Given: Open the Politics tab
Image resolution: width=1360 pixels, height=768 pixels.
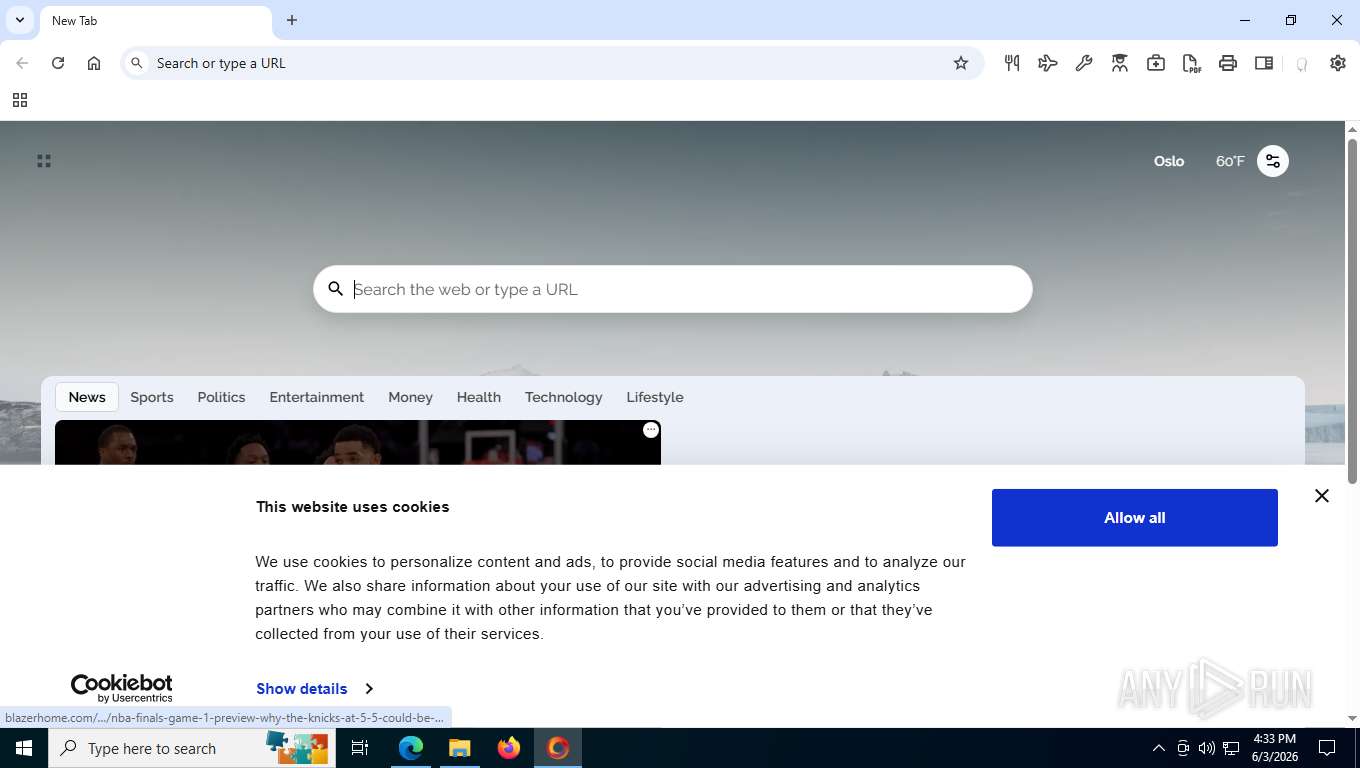Looking at the screenshot, I should click(x=221, y=397).
